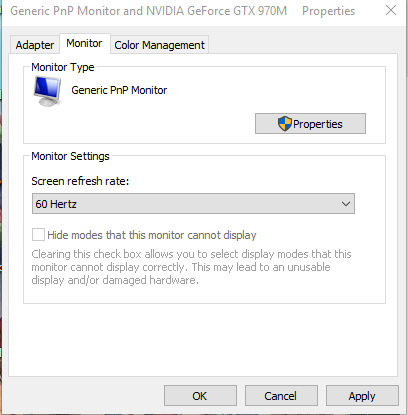Click the UAC shield icon on Properties button
The image size is (408, 415).
[x=284, y=124]
